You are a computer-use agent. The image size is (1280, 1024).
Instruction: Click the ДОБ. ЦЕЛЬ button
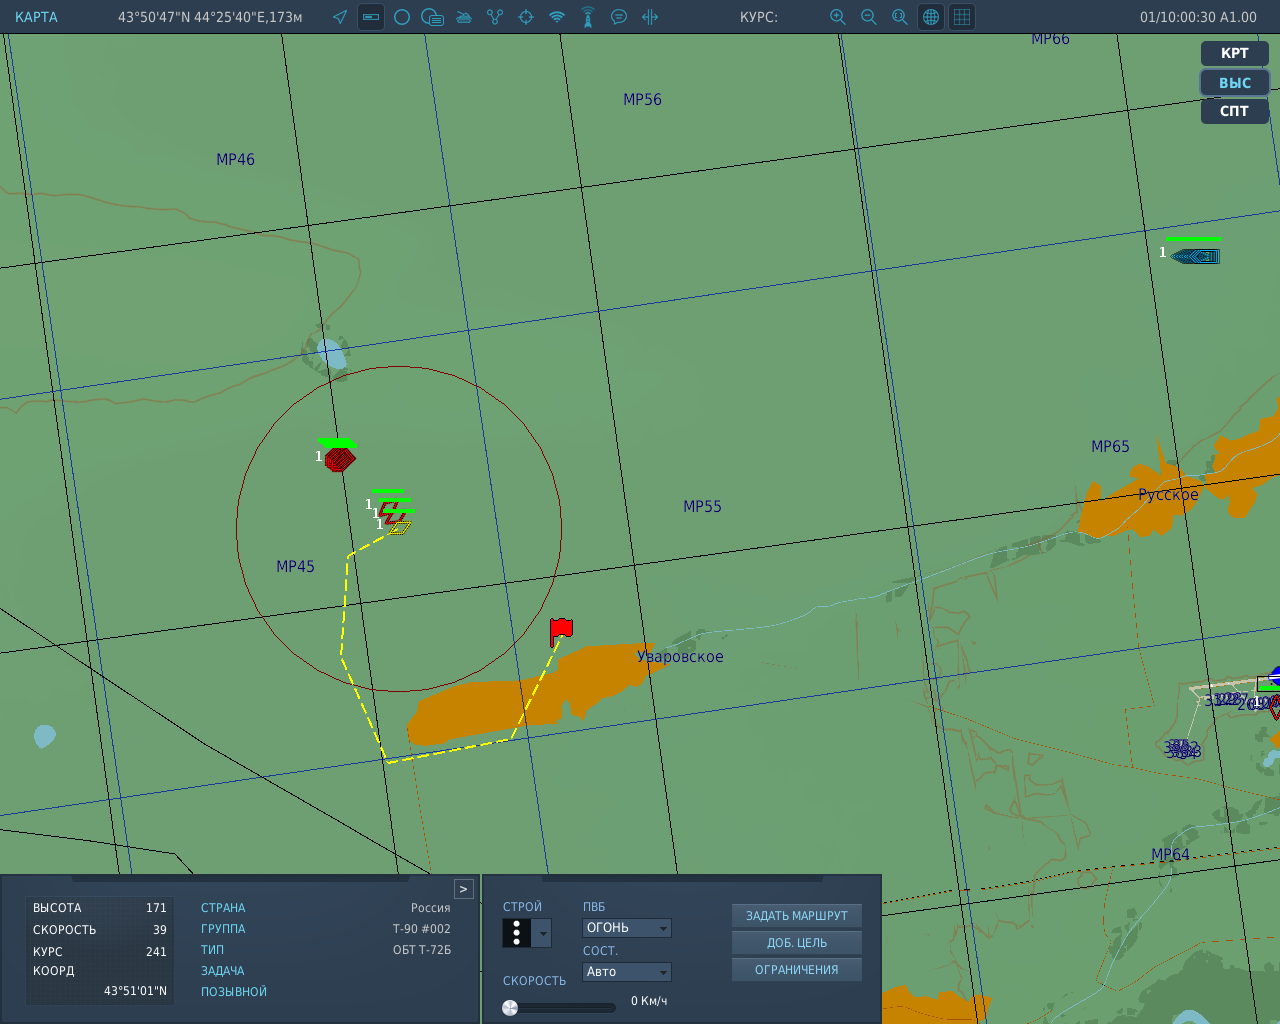797,943
